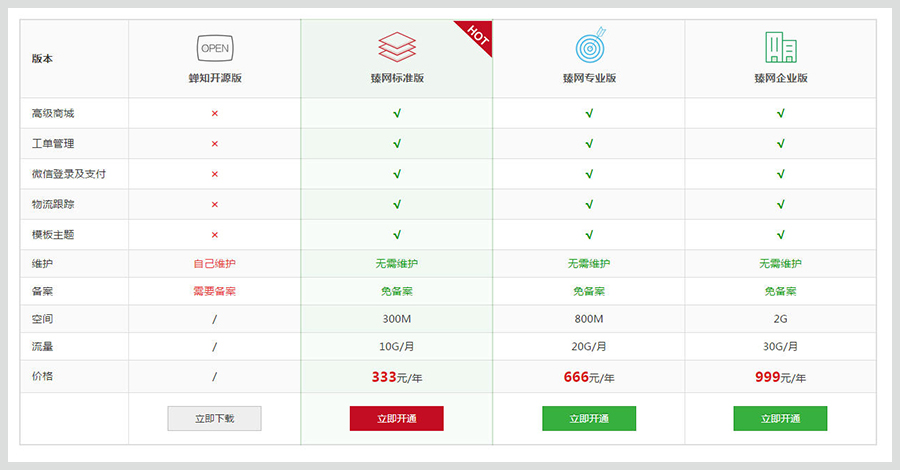Click the 10G/月 traffic value

[397, 347]
